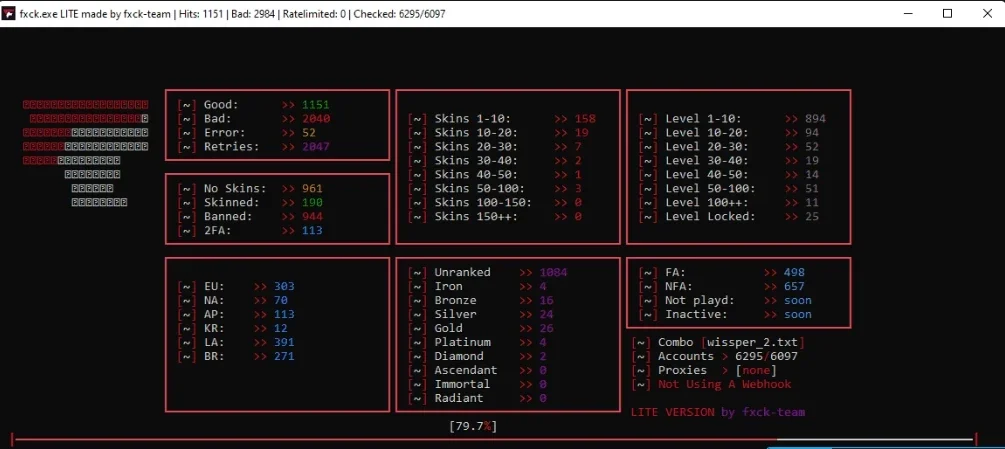
Task: Click the 'FA:' label
Action: pyautogui.click(x=676, y=272)
